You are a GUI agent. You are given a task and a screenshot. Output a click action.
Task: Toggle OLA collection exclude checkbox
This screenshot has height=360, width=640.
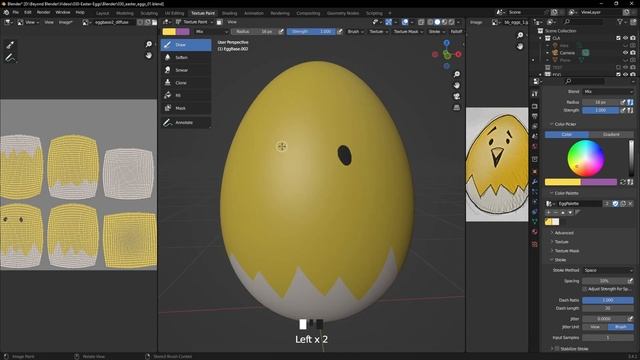pyautogui.click(x=618, y=38)
